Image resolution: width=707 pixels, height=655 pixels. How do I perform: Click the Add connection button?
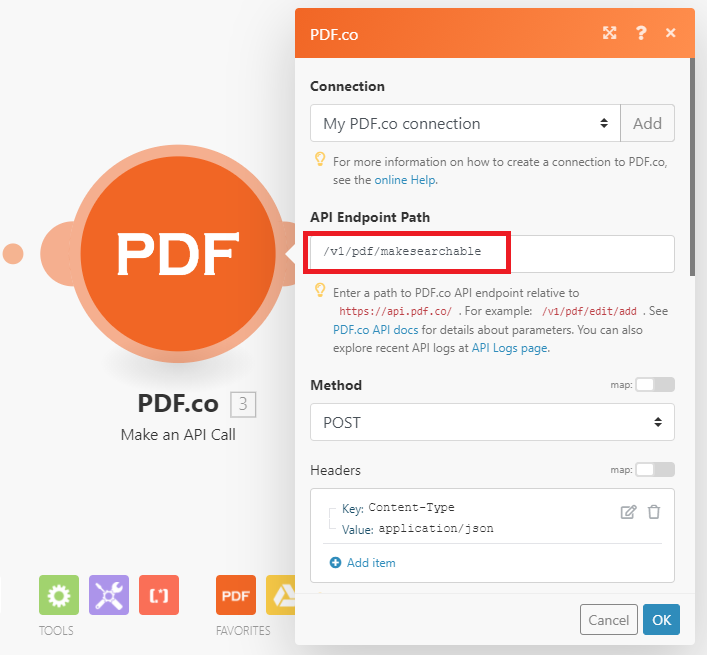click(x=647, y=123)
